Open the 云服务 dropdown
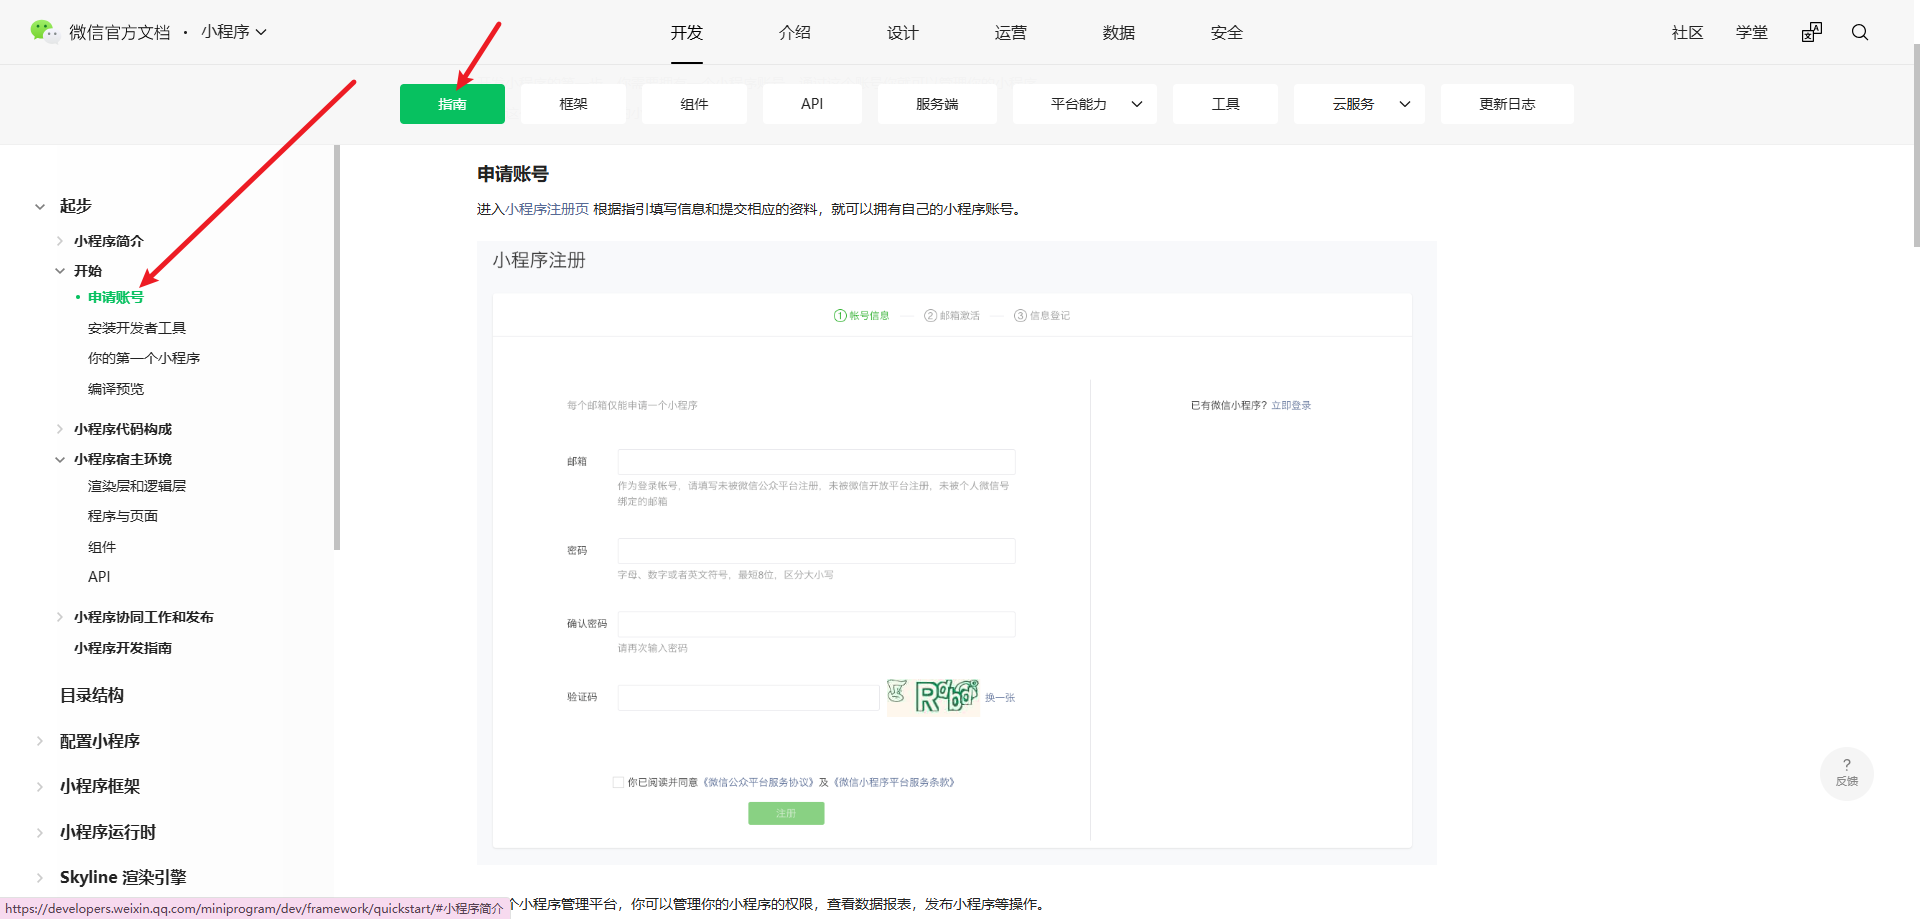The width and height of the screenshot is (1920, 919). click(1359, 104)
